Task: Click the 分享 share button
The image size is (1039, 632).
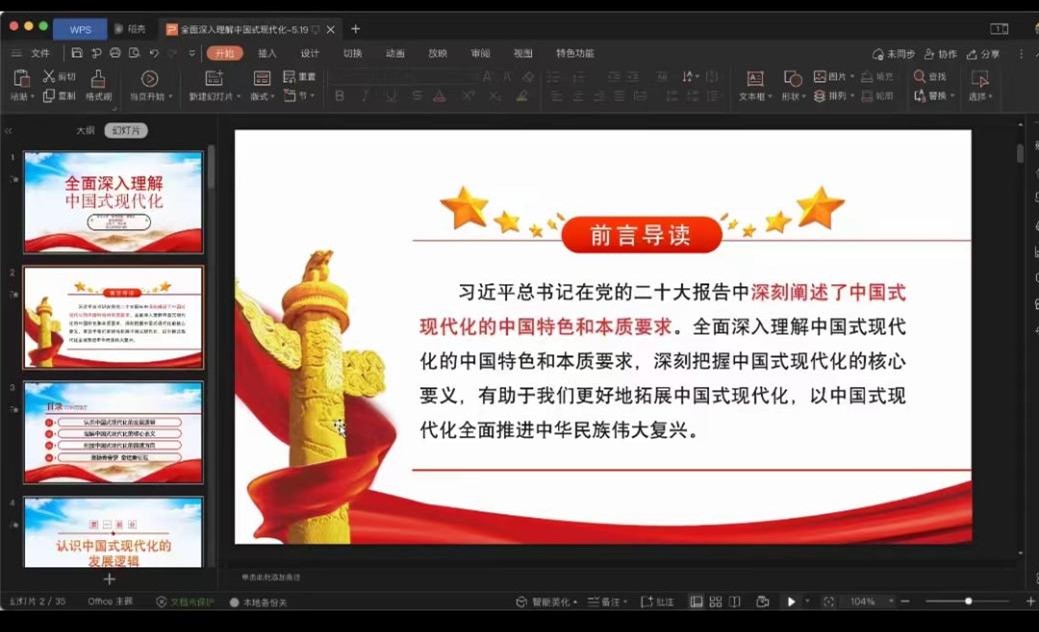Action: point(983,54)
